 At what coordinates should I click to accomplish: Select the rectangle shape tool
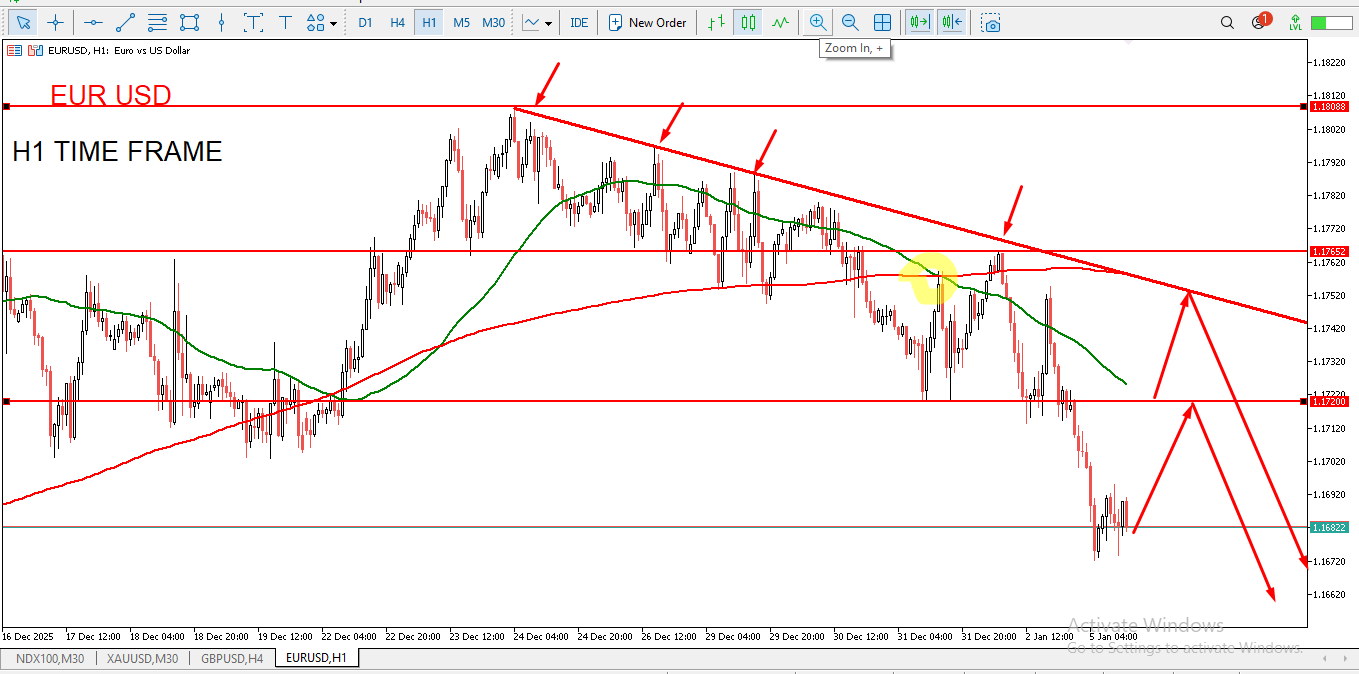pyautogui.click(x=189, y=22)
